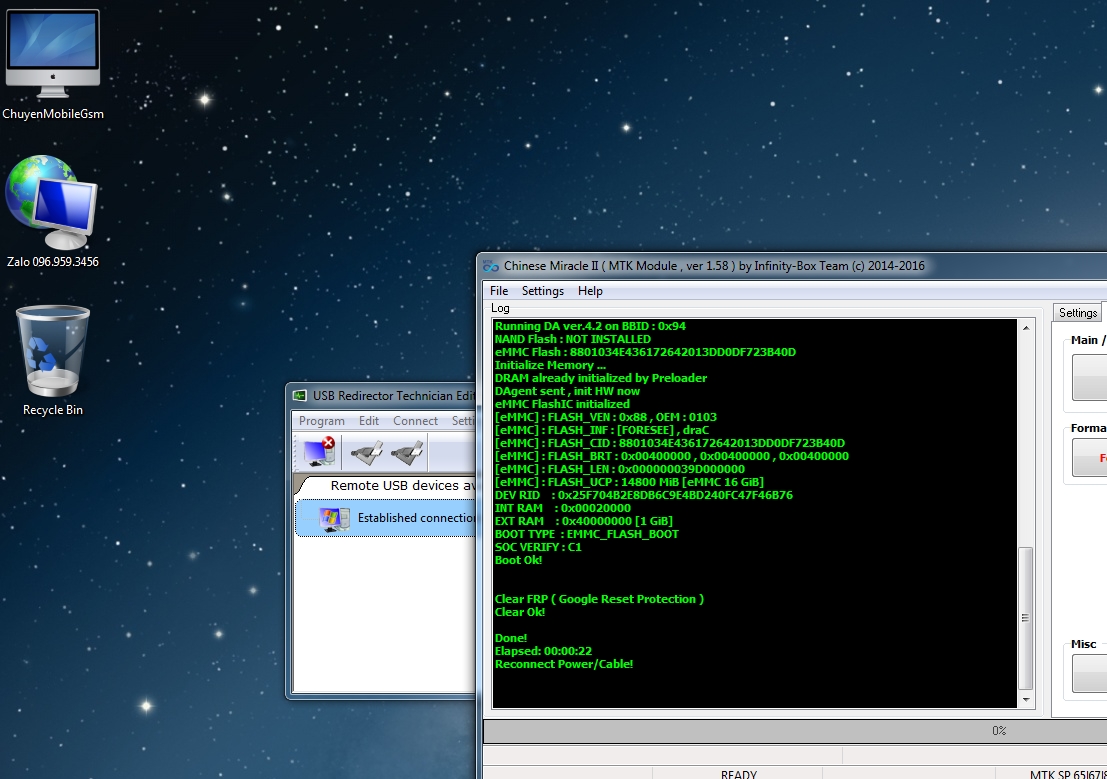1107x779 pixels.
Task: Click the 'DAgent sent , init HW now' log line
Action: (567, 391)
